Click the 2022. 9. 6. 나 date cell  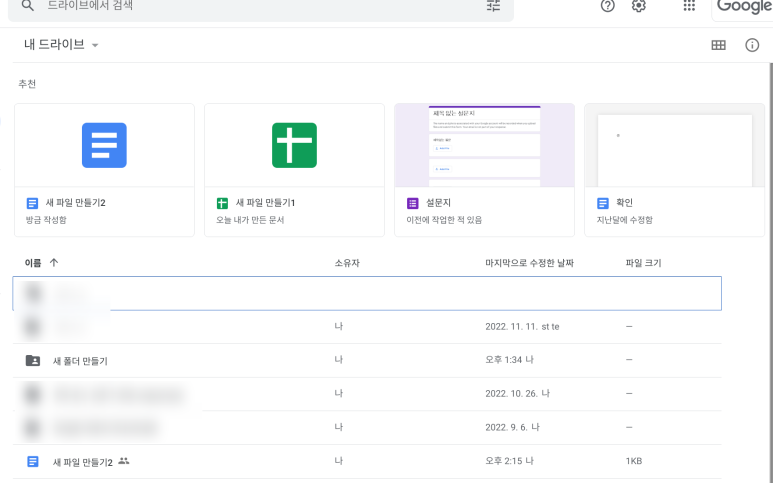point(512,427)
